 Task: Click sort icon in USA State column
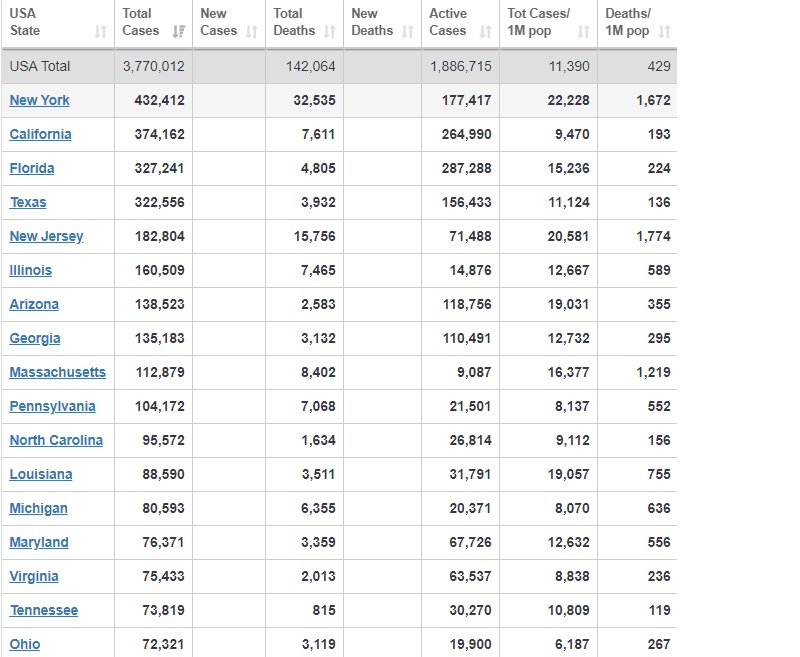[x=99, y=32]
